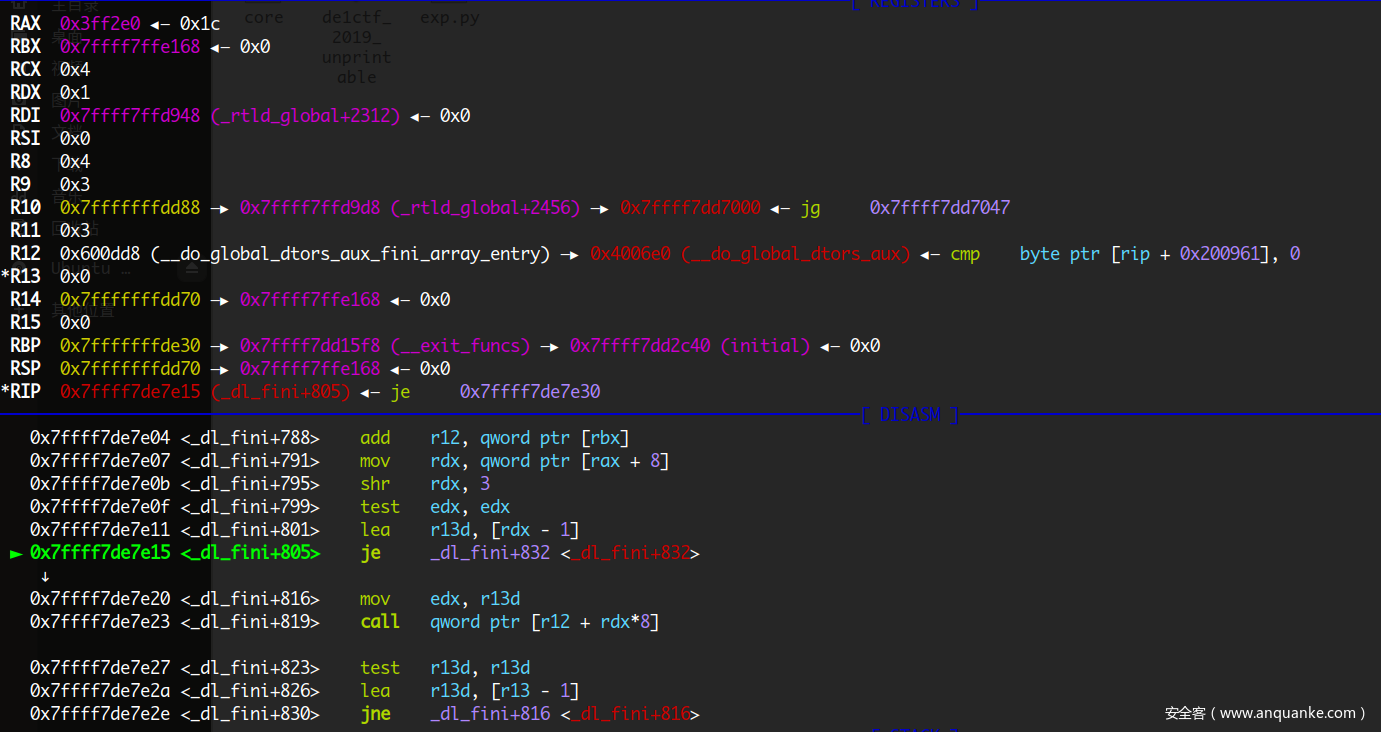1381x732 pixels.
Task: Select 0x7fffffffdd70 in the R14 row
Action: [x=130, y=299]
